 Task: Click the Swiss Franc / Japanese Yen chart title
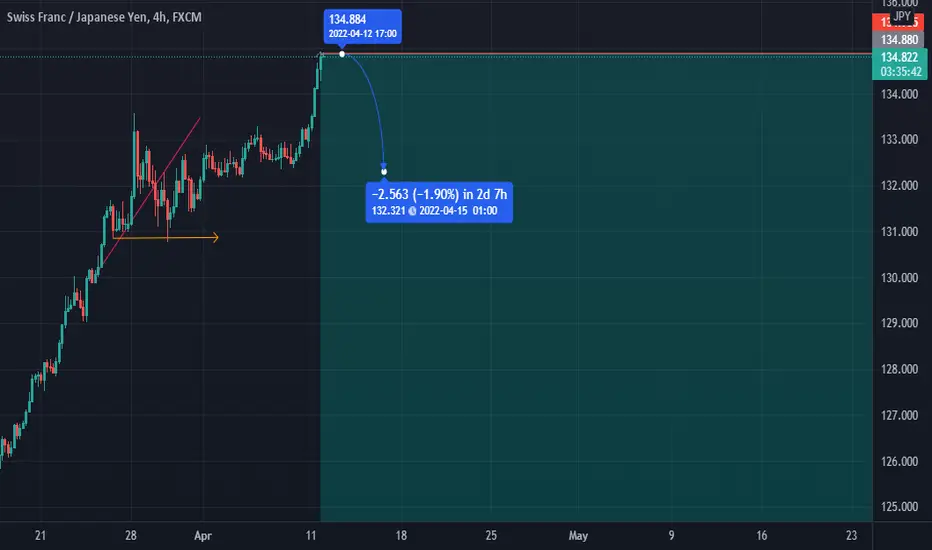(x=104, y=17)
